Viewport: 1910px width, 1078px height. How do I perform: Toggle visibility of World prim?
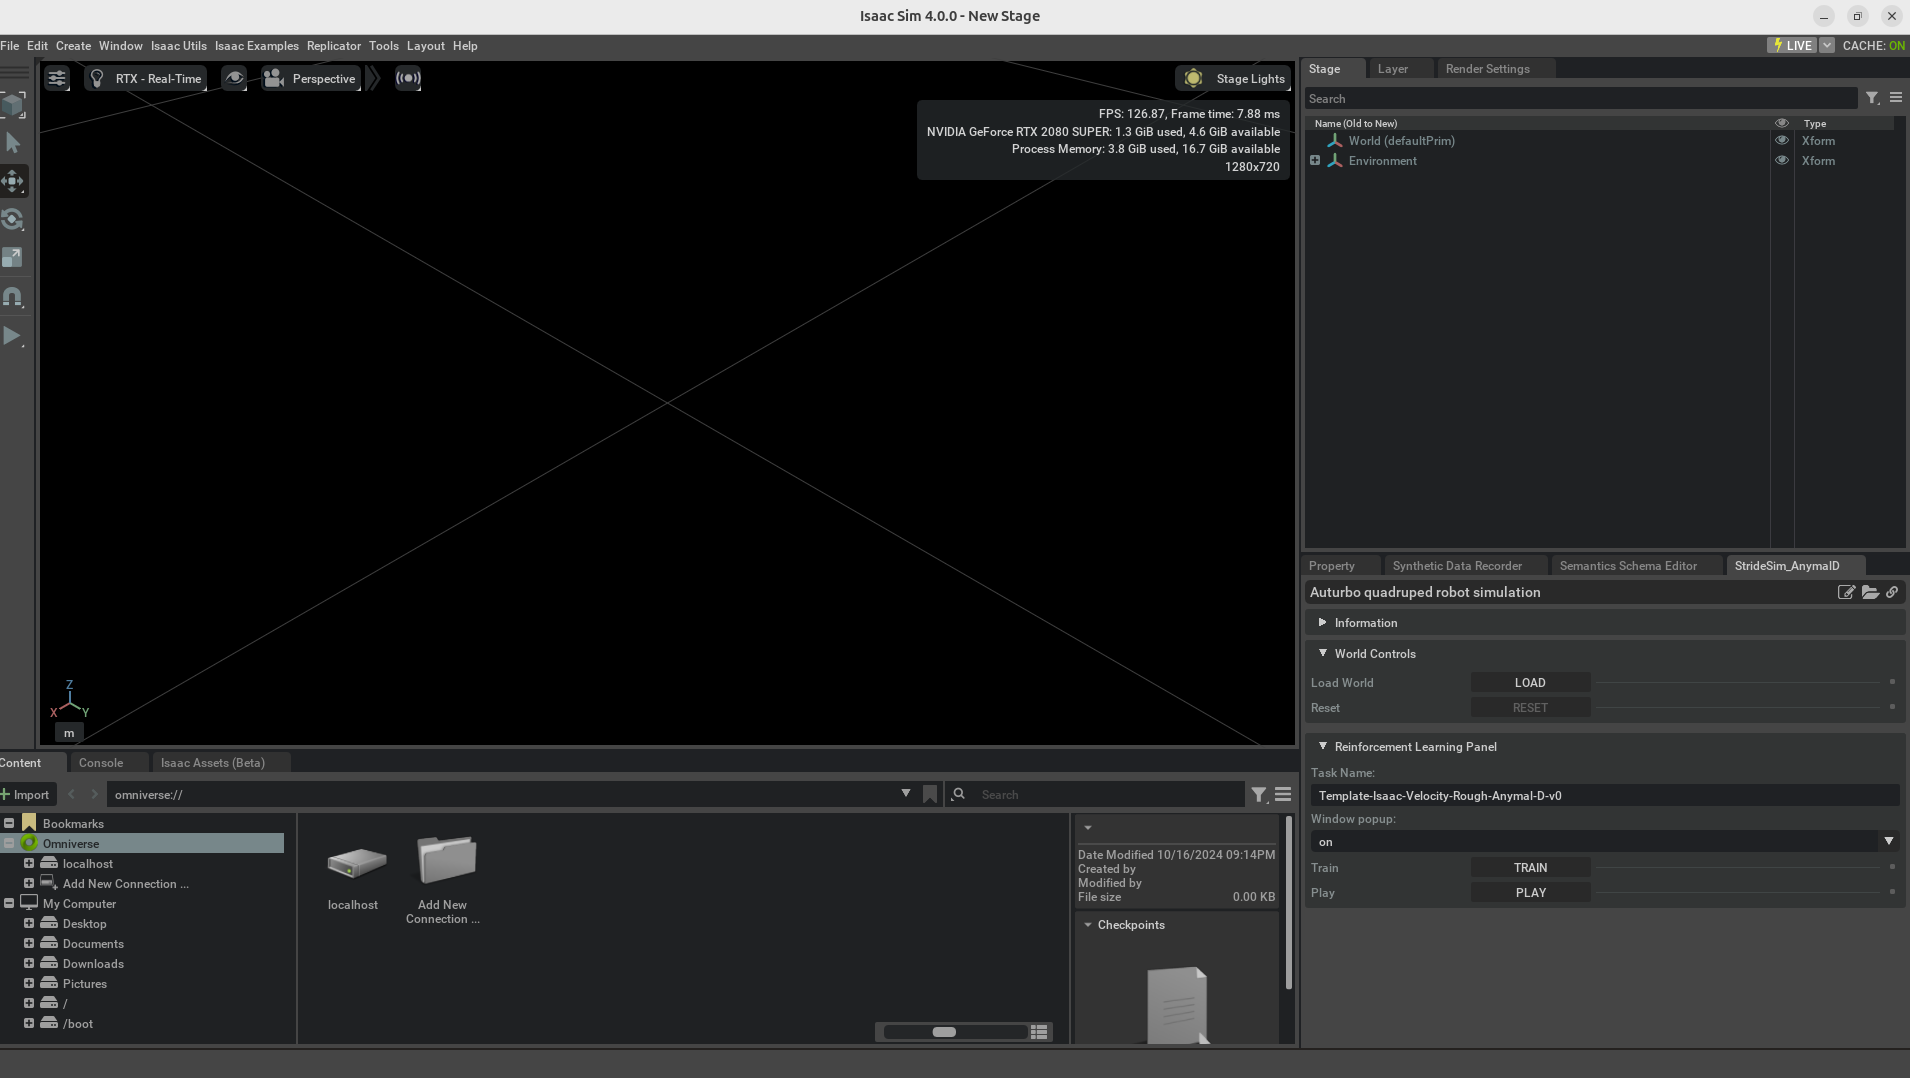1781,141
